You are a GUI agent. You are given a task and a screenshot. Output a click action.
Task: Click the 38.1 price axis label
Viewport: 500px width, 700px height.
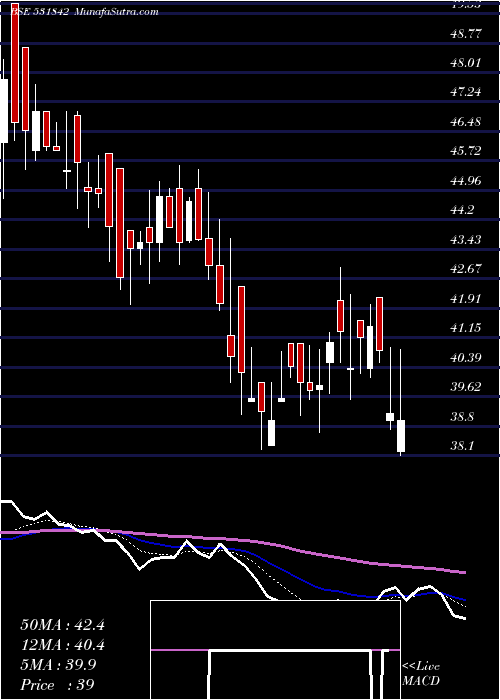click(462, 446)
